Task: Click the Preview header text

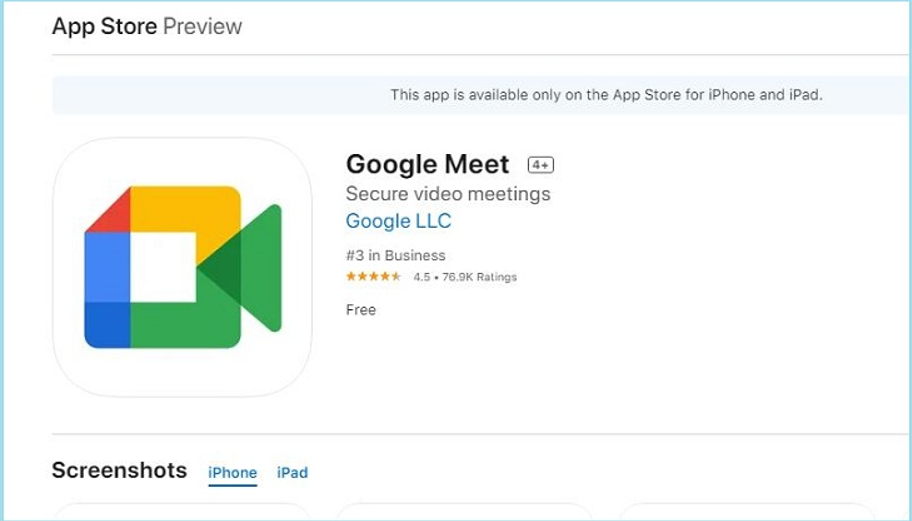Action: (x=203, y=26)
